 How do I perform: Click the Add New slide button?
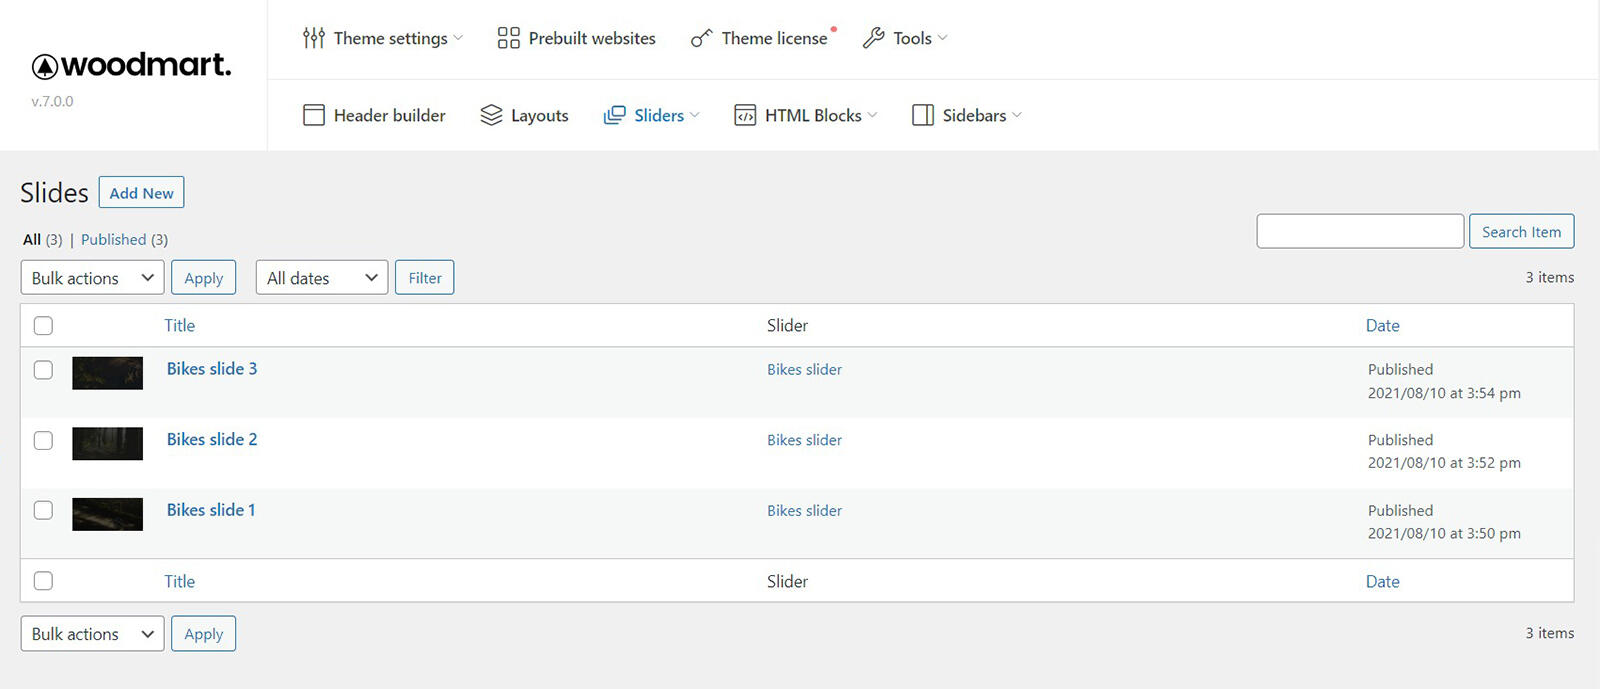click(x=141, y=192)
